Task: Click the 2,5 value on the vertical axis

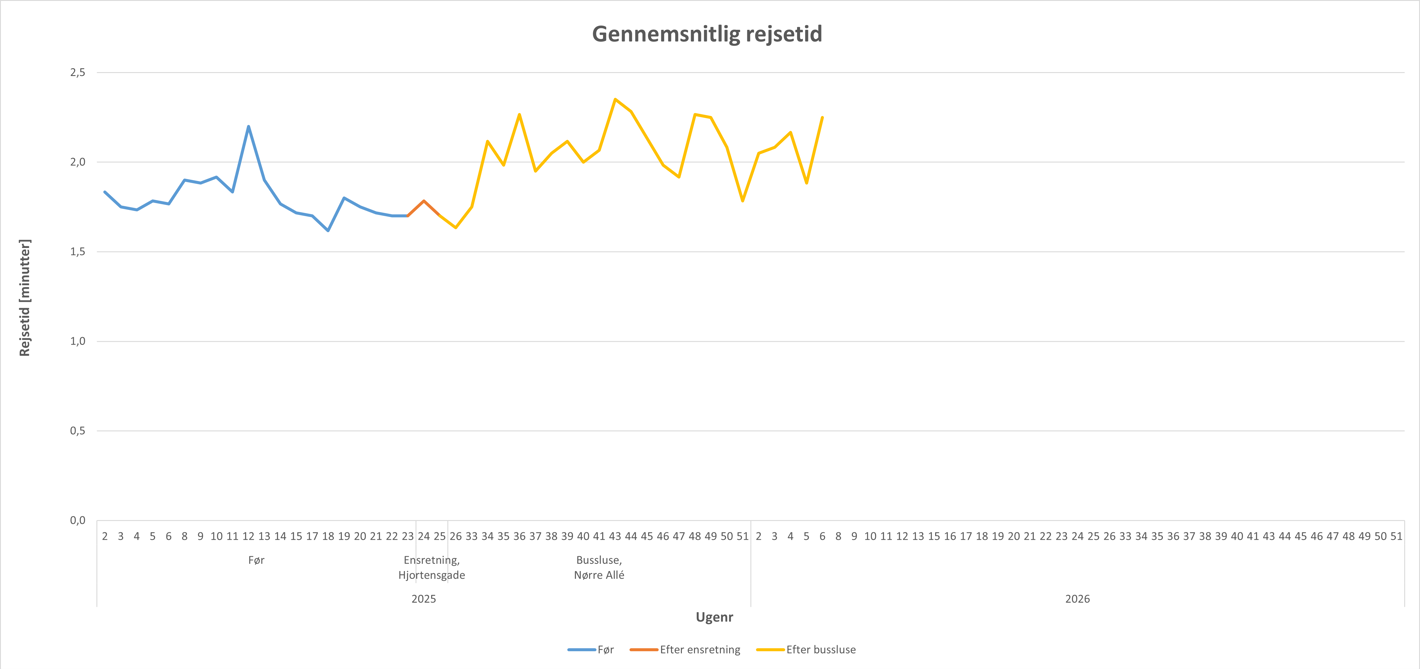Action: click(77, 73)
